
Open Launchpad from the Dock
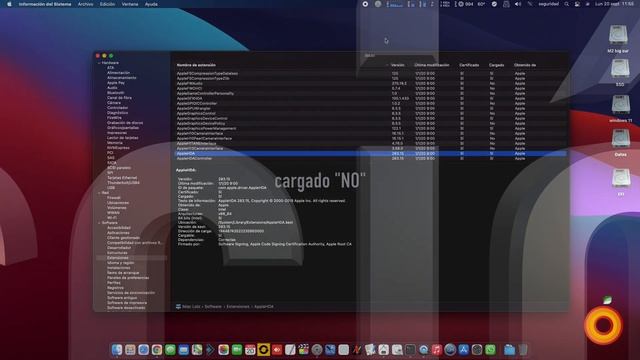tap(130, 350)
